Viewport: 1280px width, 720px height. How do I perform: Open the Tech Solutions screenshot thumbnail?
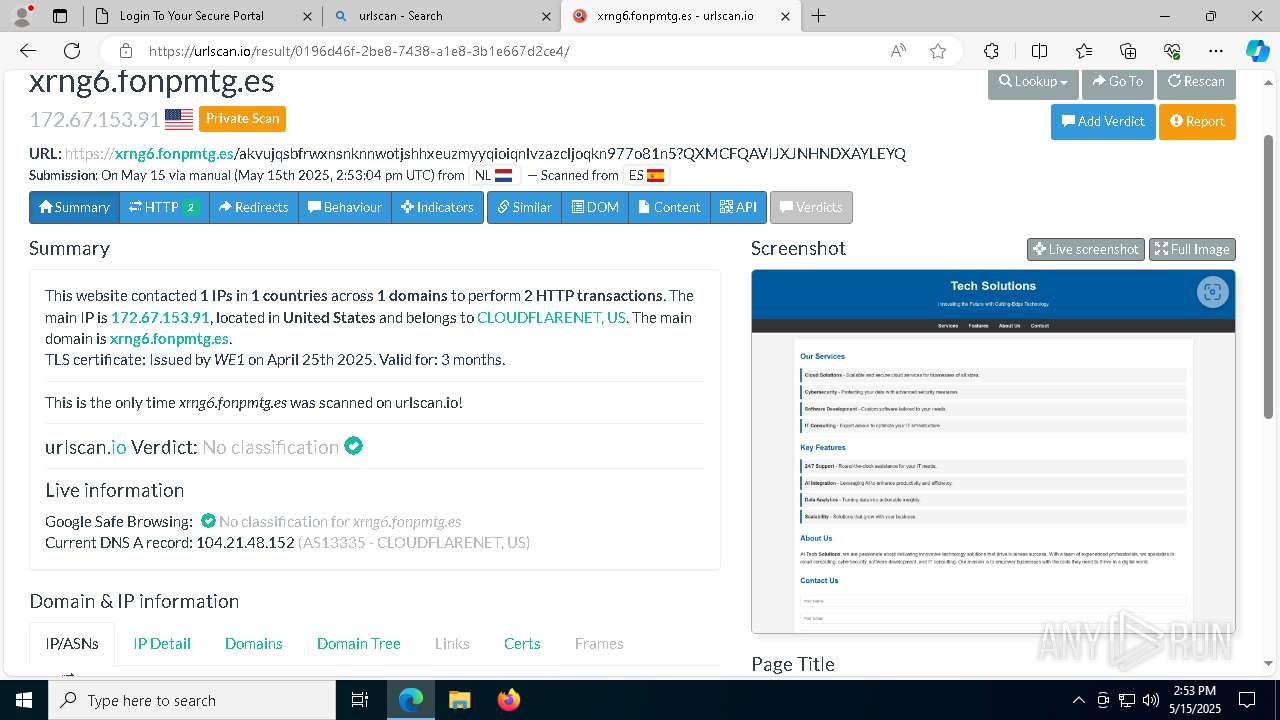tap(993, 451)
